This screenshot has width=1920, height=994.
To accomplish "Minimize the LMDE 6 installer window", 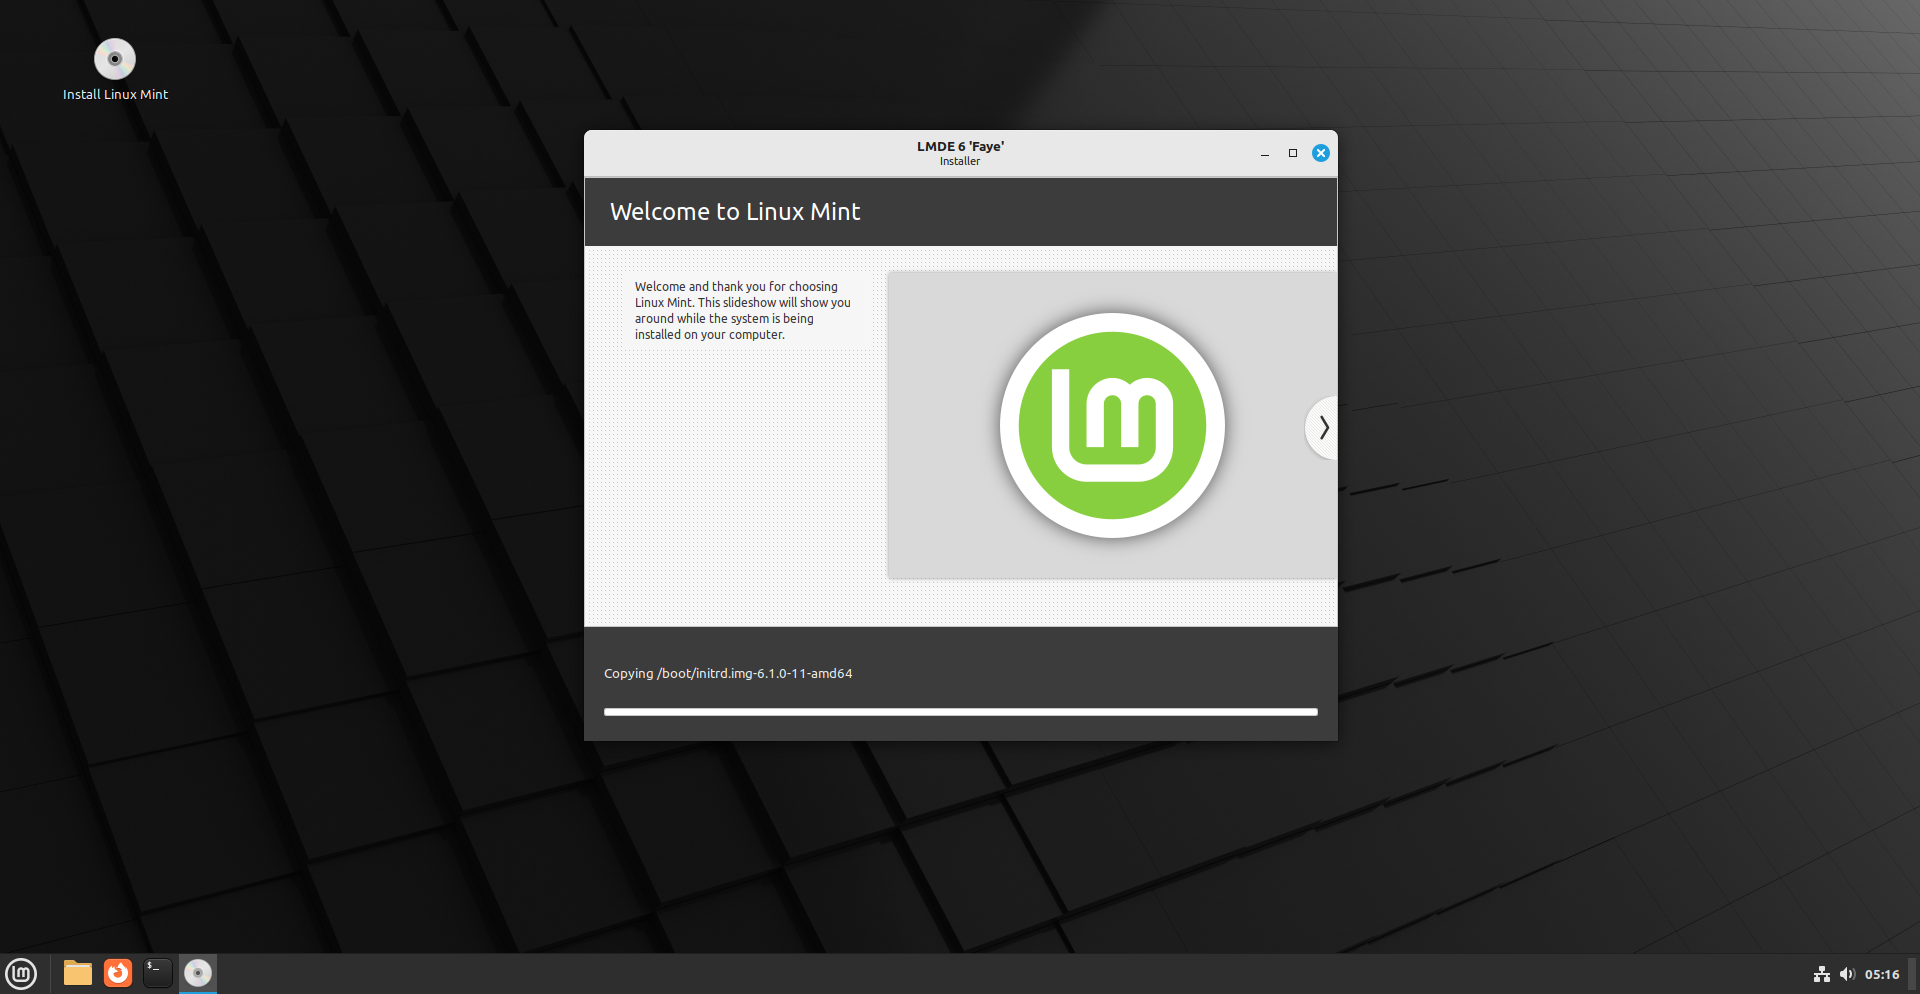I will 1265,153.
